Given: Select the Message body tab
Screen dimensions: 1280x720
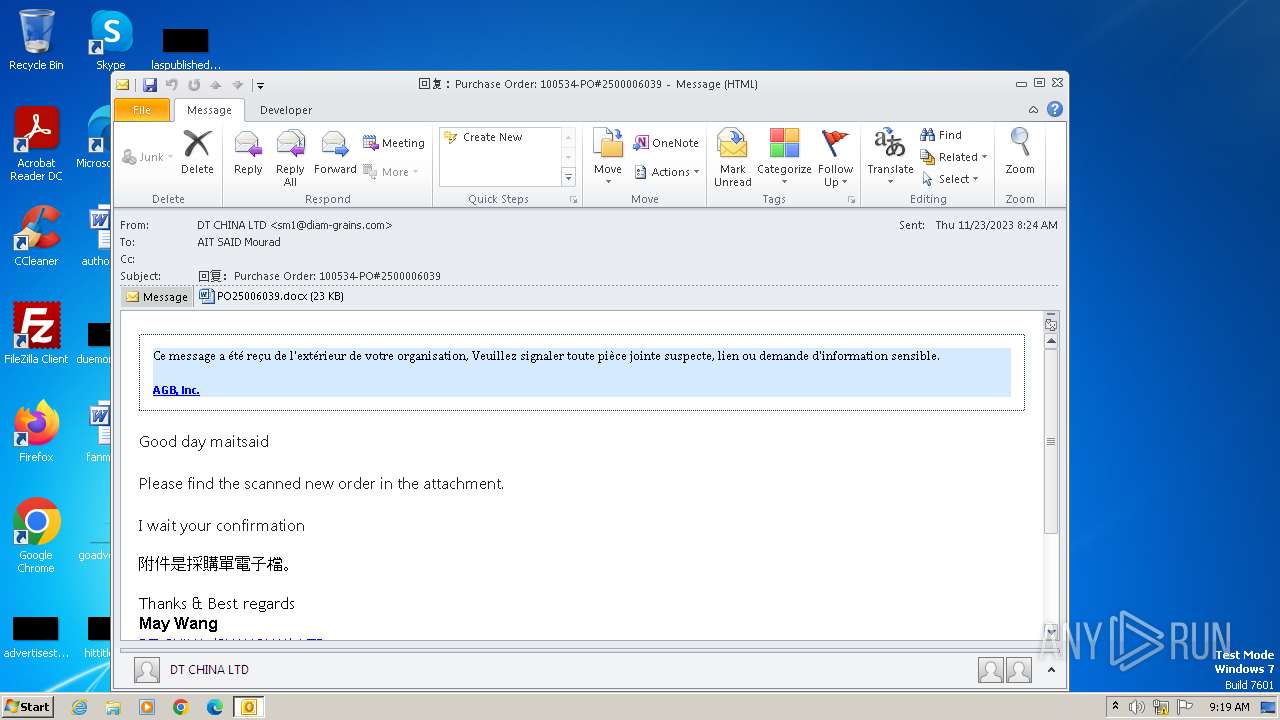Looking at the screenshot, I should [157, 297].
